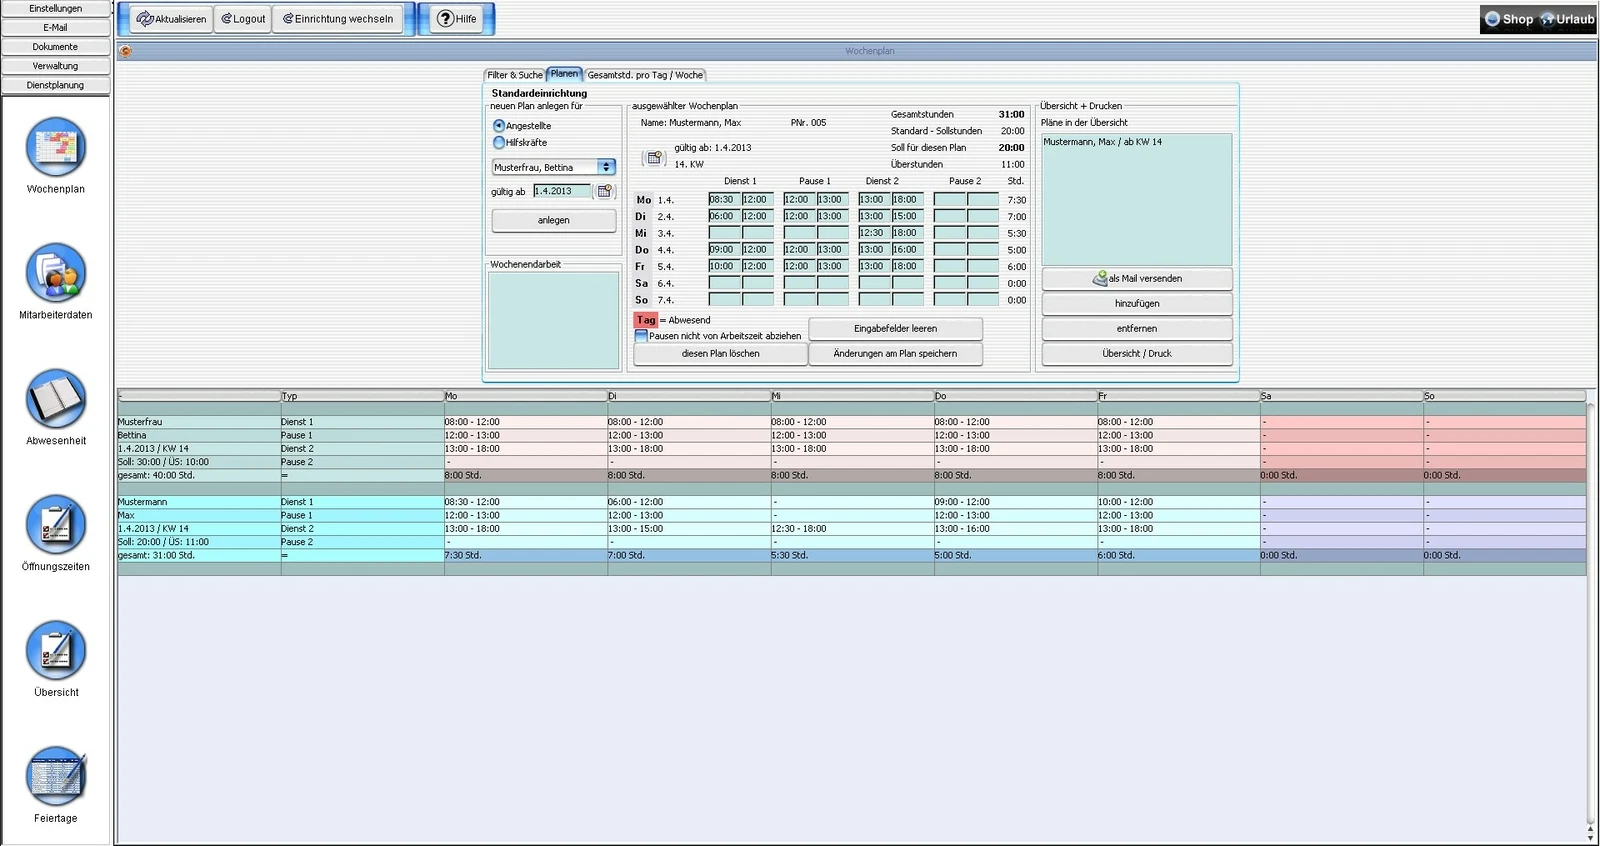Click Eingabefelder leeren button
Viewport: 1600px width, 846px height.
(895, 328)
